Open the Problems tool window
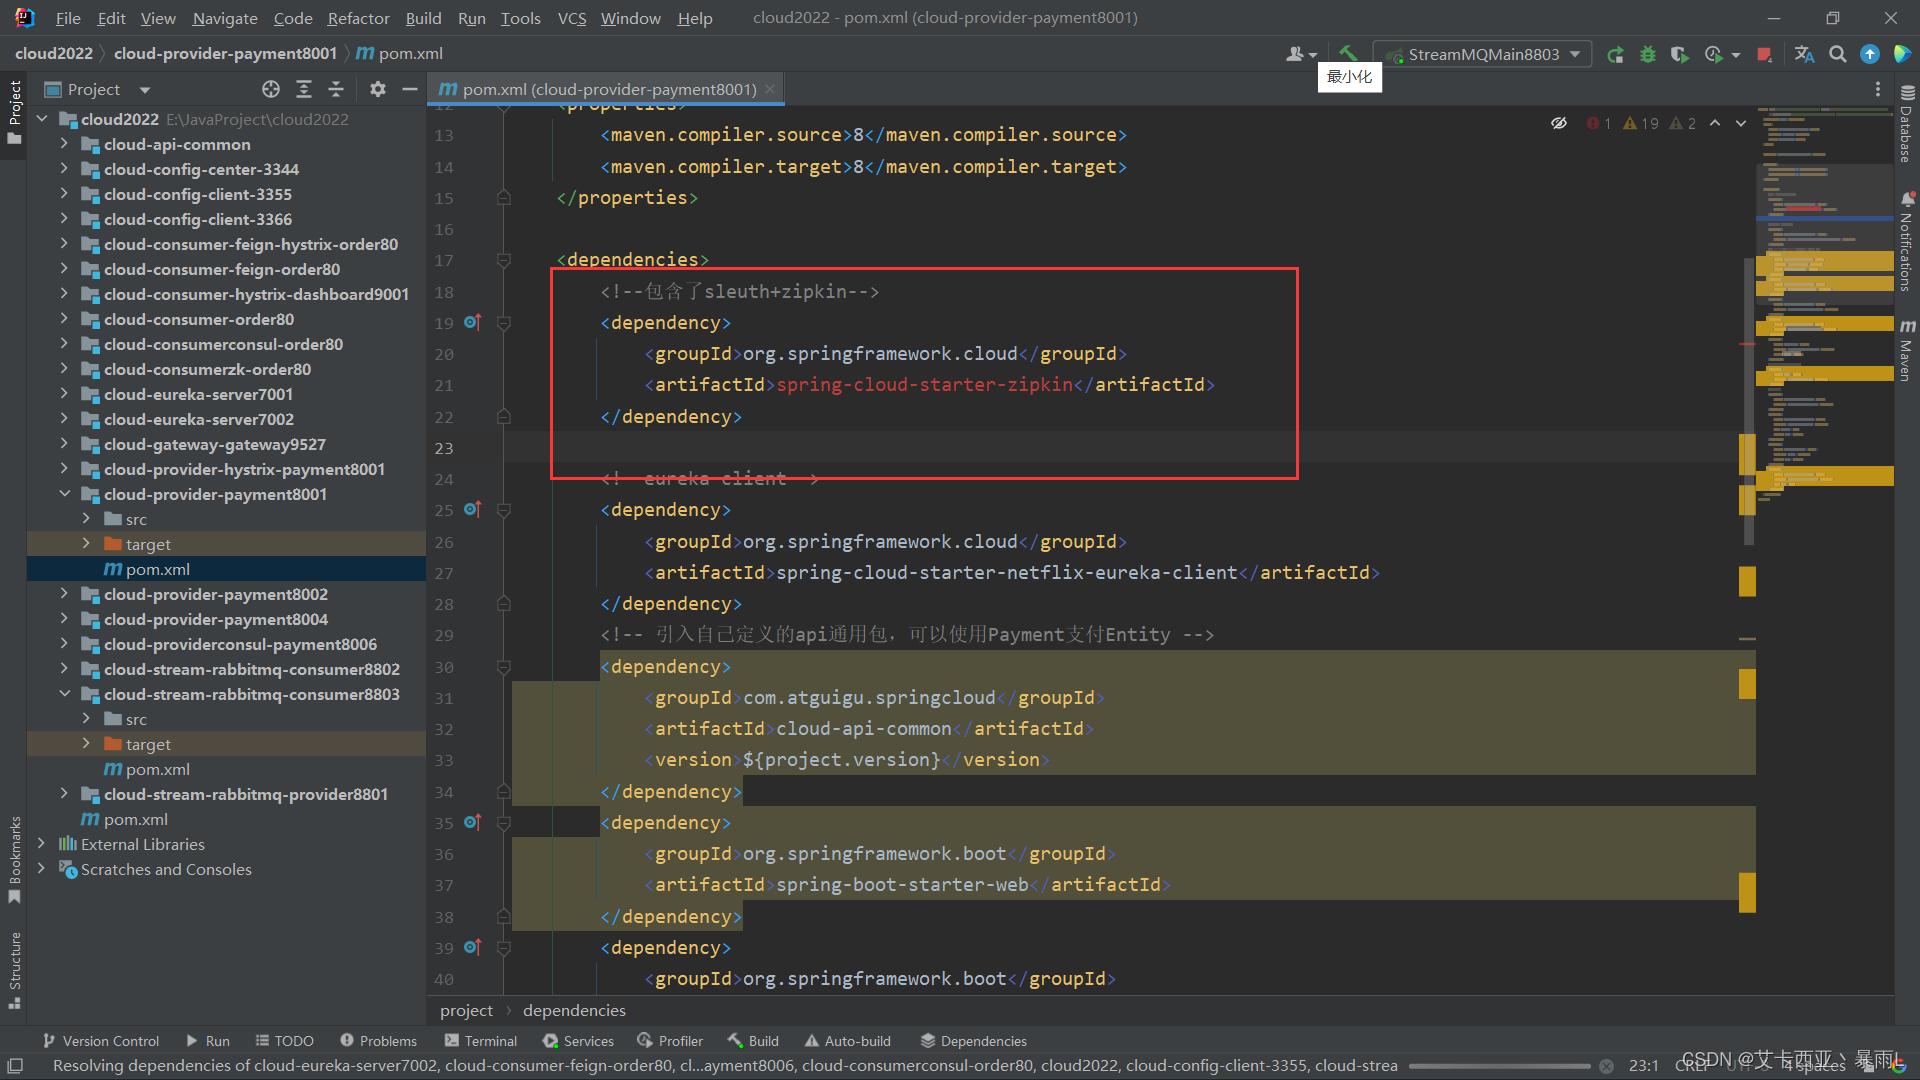The height and width of the screenshot is (1080, 1920). click(x=378, y=1041)
